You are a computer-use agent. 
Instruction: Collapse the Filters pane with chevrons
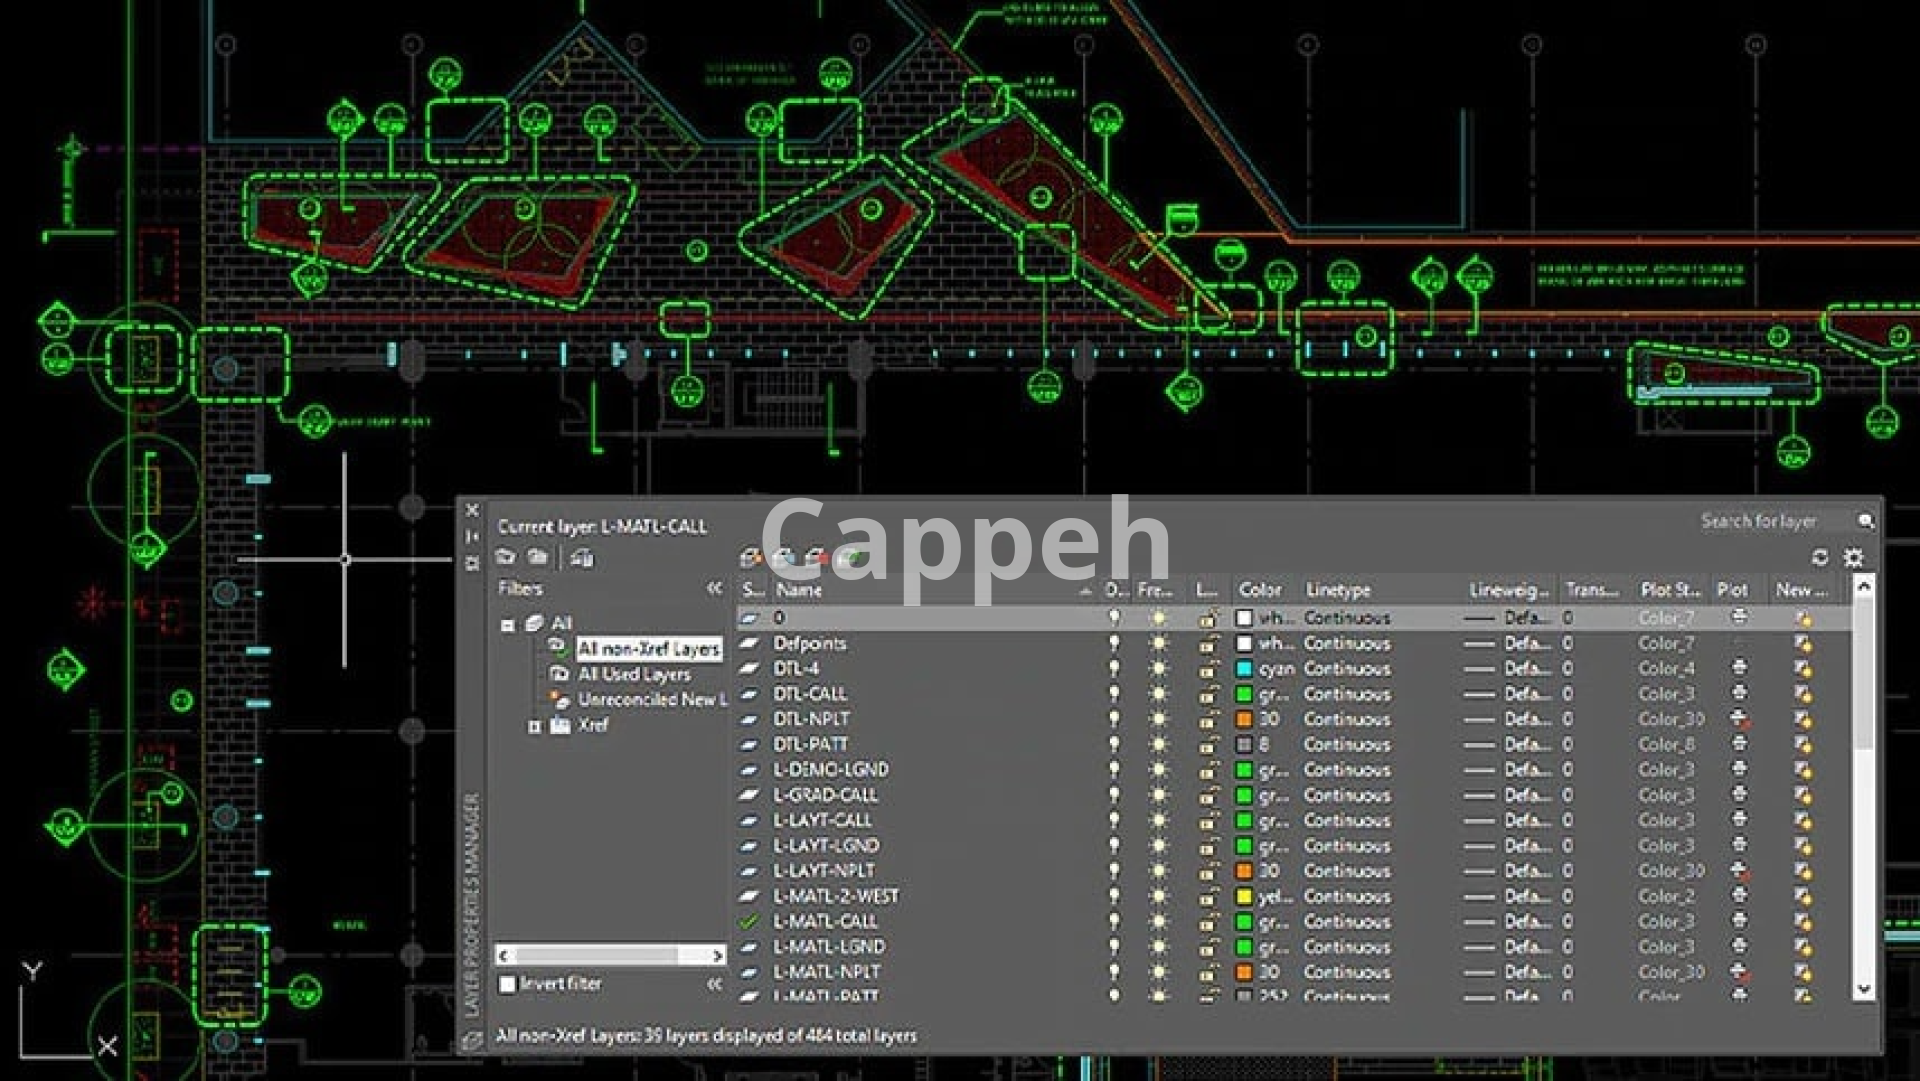point(714,588)
